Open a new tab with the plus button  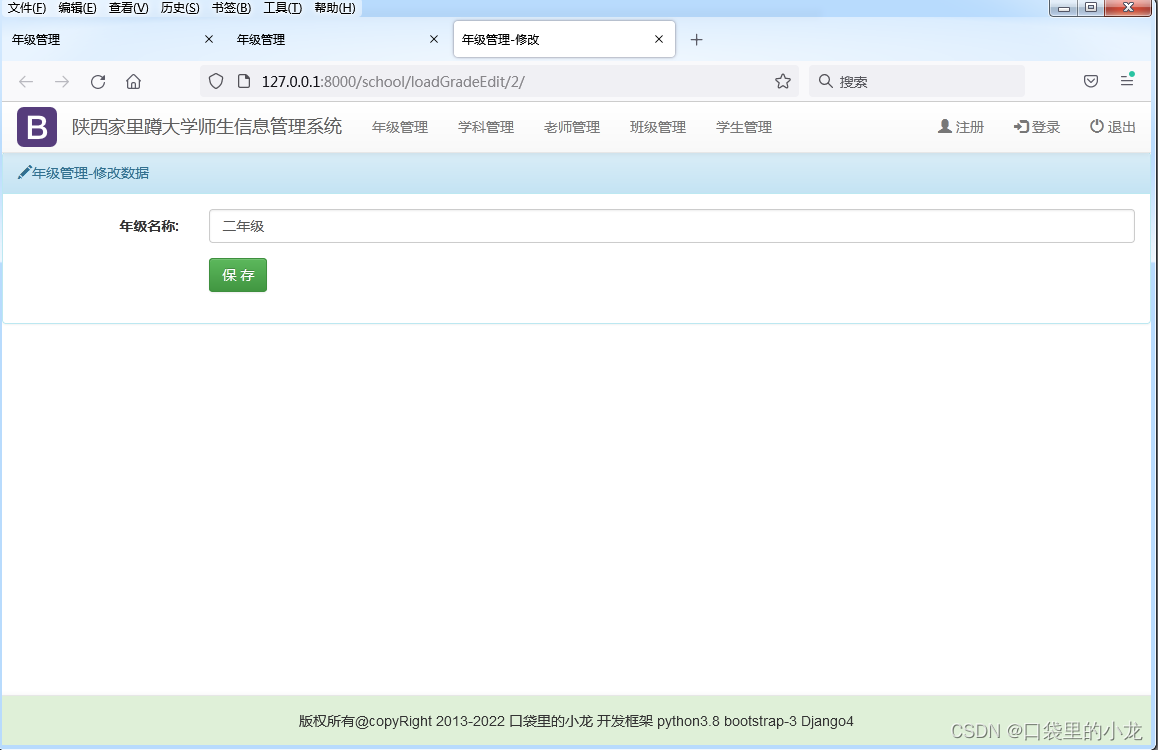pos(696,40)
